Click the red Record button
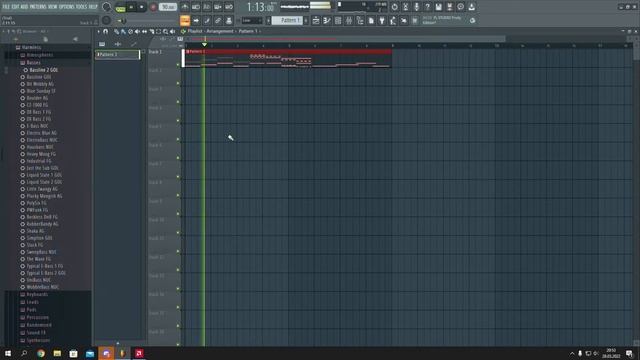This screenshot has height=360, width=640. pyautogui.click(x=153, y=7)
